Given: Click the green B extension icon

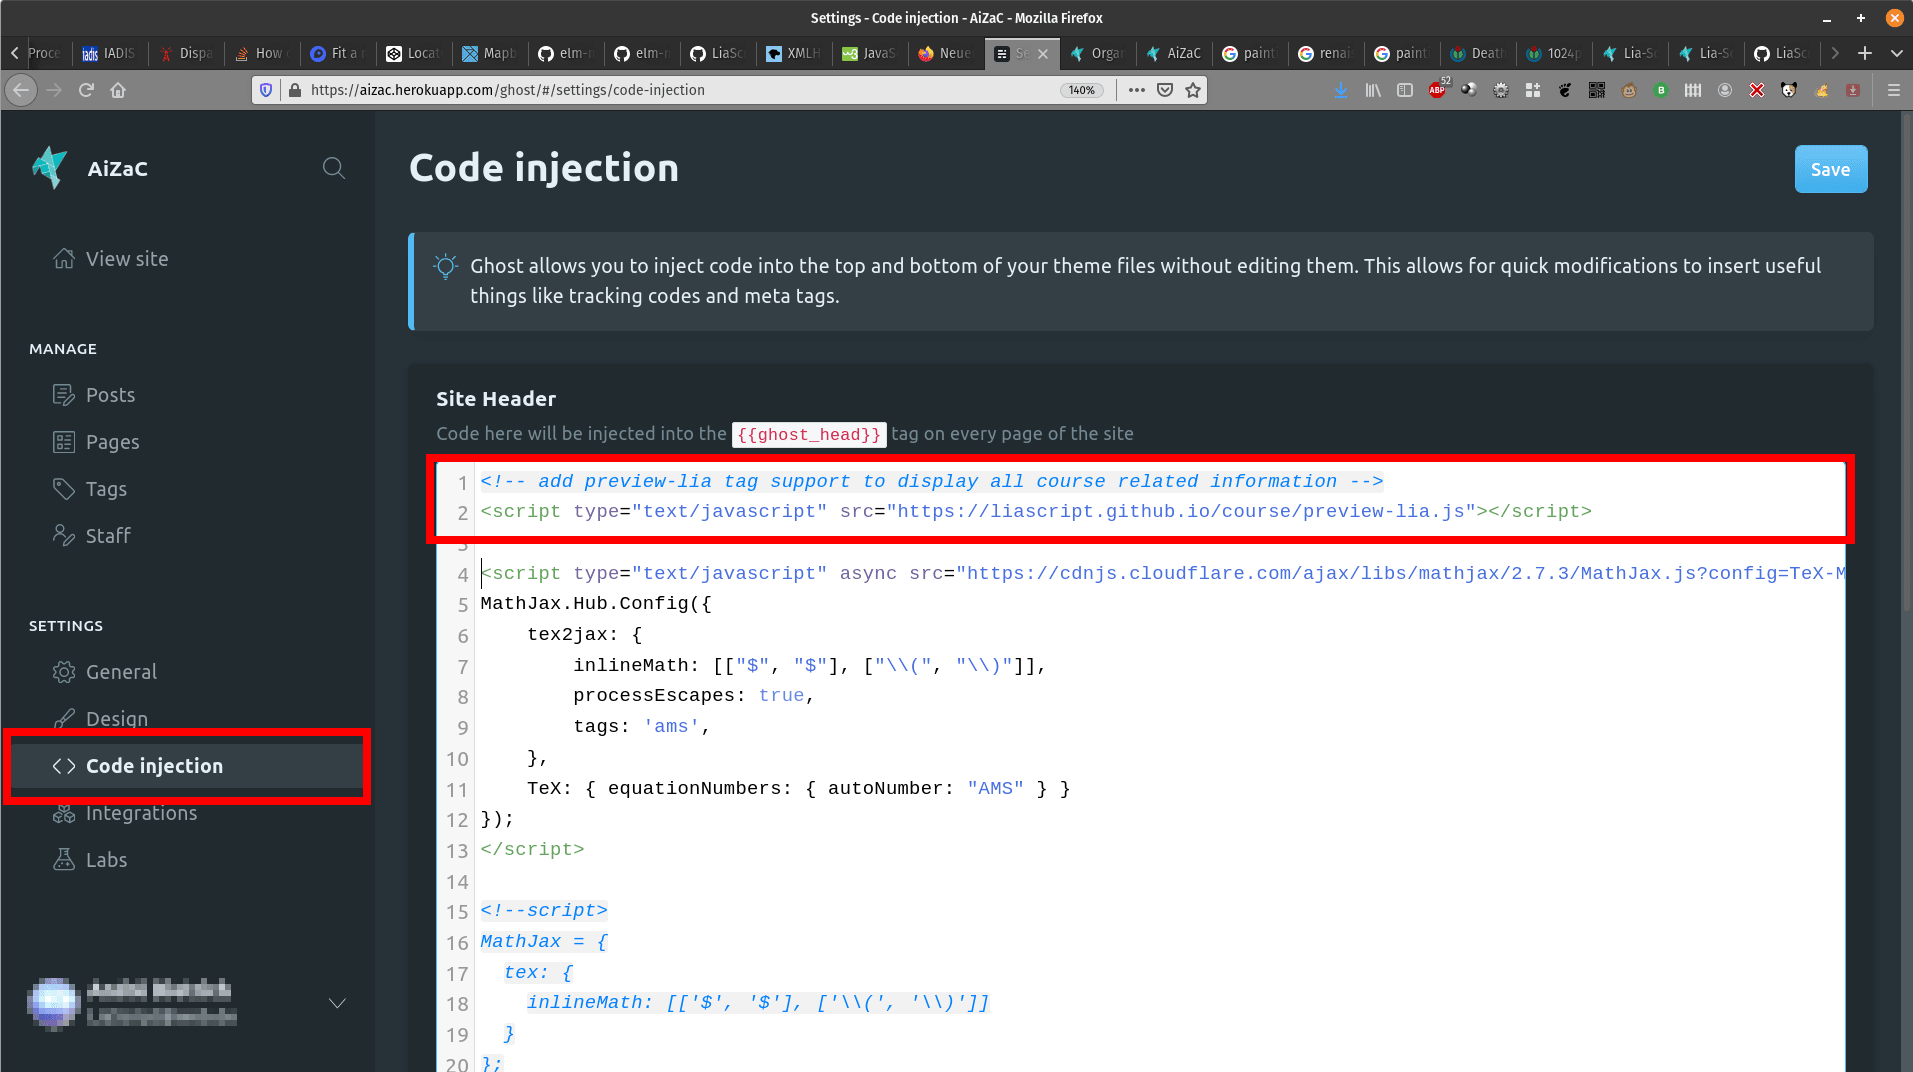Looking at the screenshot, I should pos(1661,90).
